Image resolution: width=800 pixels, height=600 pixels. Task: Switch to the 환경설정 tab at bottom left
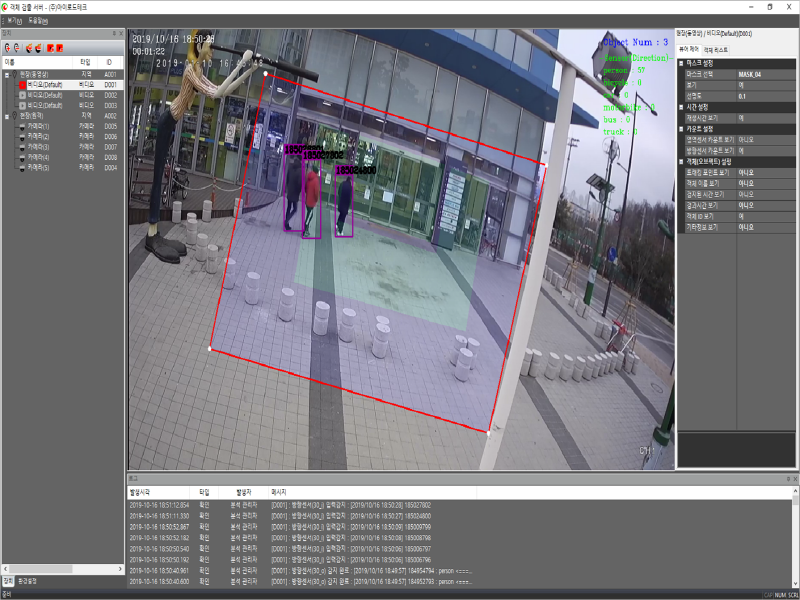26,580
